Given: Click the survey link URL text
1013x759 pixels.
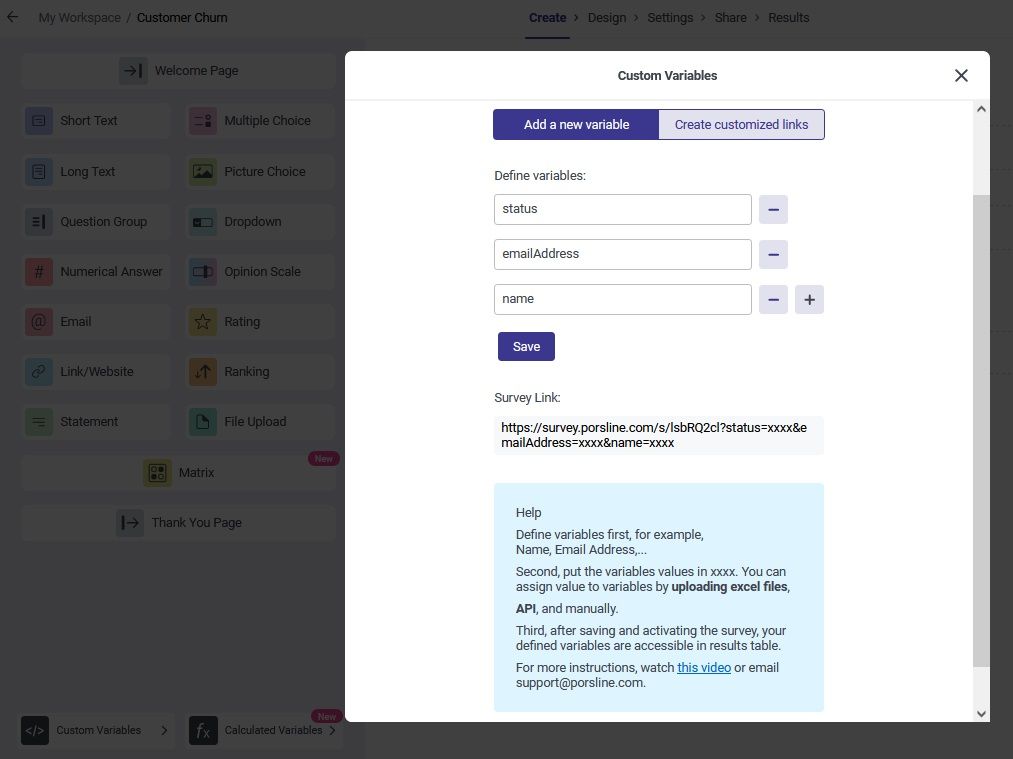Looking at the screenshot, I should [x=654, y=435].
